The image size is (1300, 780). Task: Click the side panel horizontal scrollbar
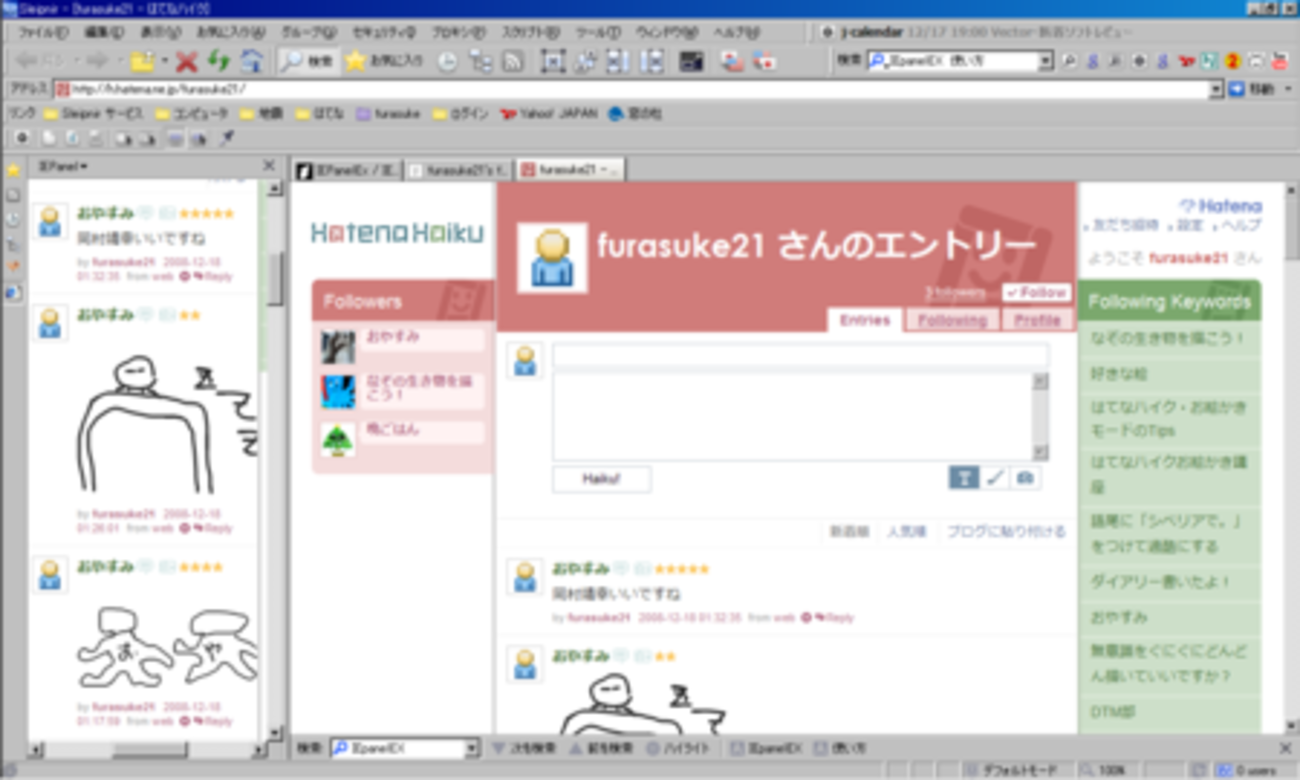pyautogui.click(x=149, y=748)
